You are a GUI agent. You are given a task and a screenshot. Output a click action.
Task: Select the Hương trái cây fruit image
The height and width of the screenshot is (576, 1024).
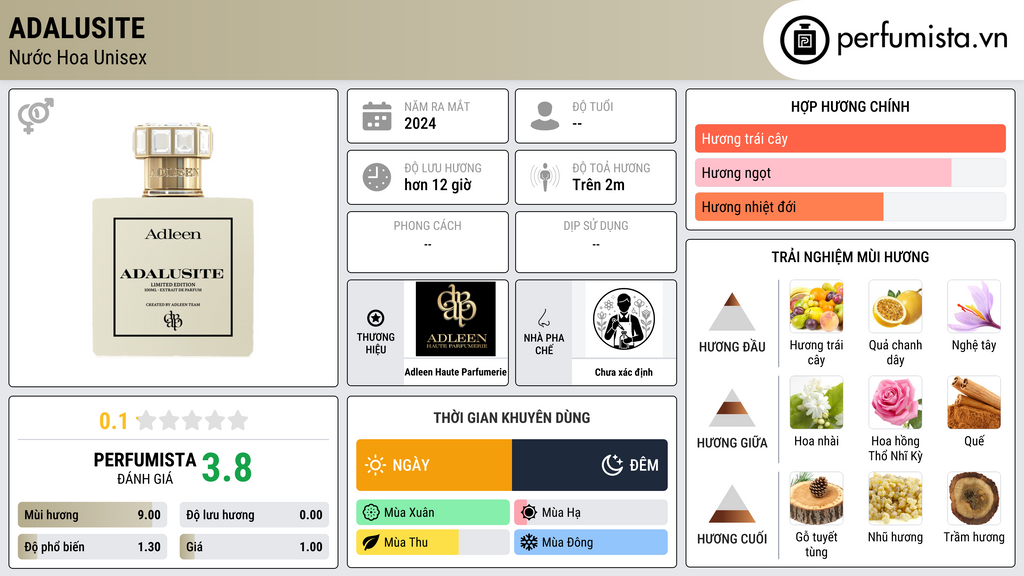coord(816,306)
